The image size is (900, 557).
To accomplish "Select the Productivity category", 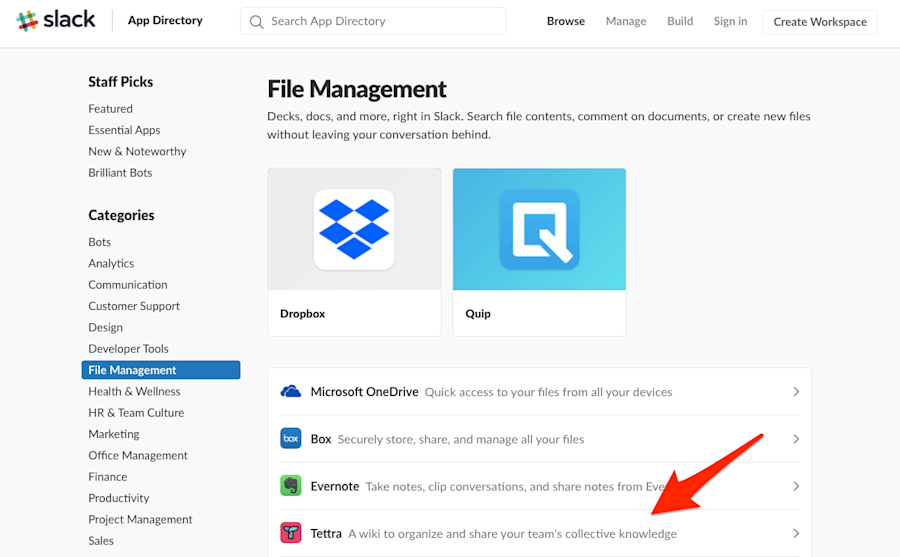I will 118,498.
